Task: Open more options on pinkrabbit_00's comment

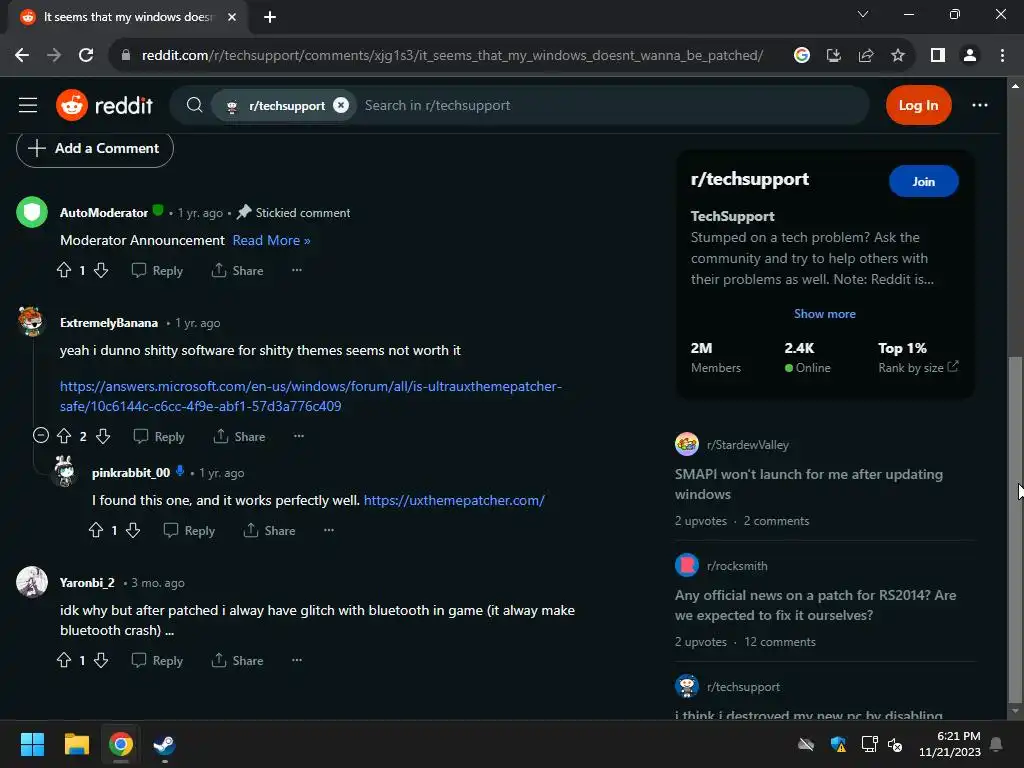Action: 328,530
